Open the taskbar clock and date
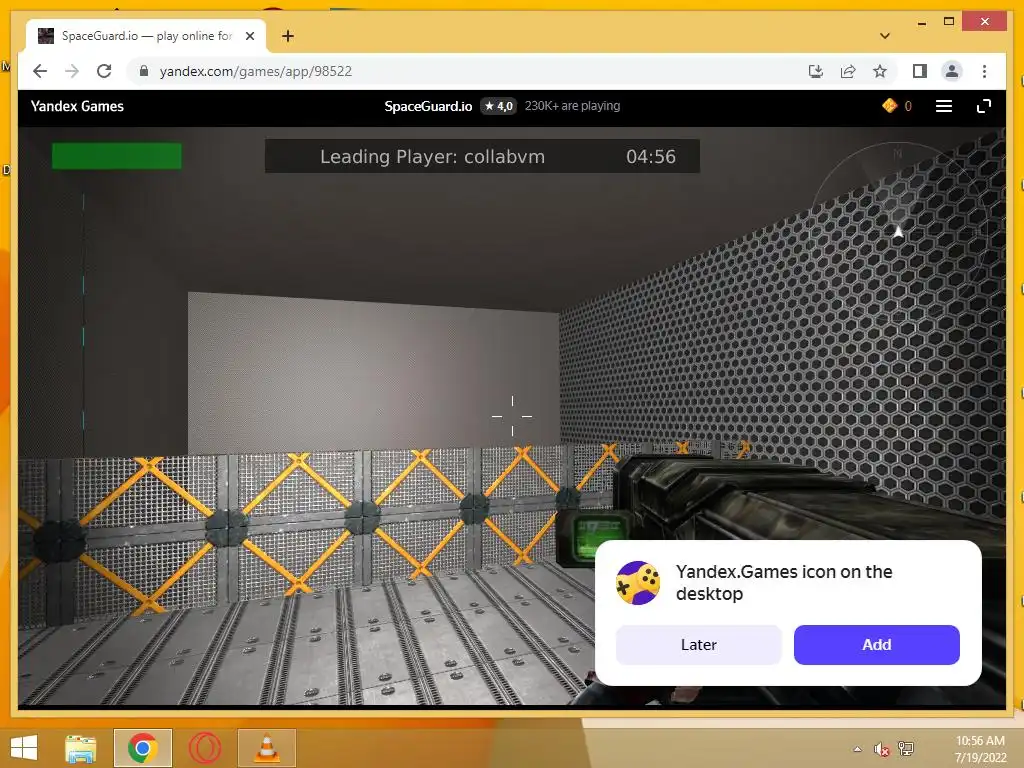 click(980, 749)
